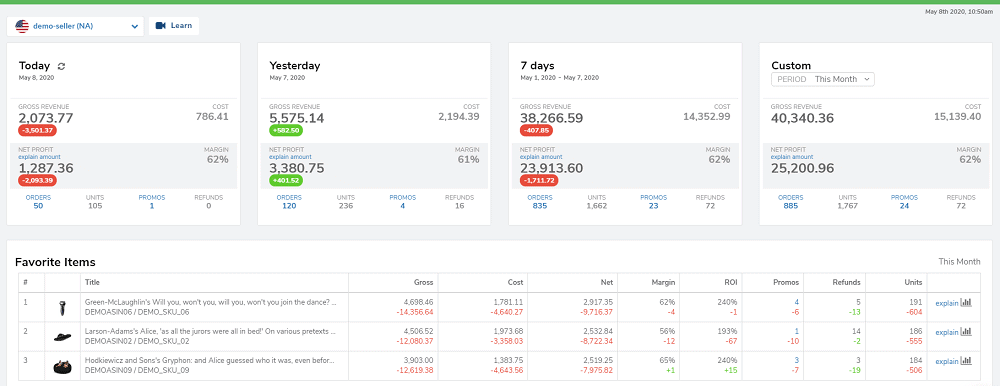
Task: Click Custom net profit 25,200.96
Action: tap(802, 168)
